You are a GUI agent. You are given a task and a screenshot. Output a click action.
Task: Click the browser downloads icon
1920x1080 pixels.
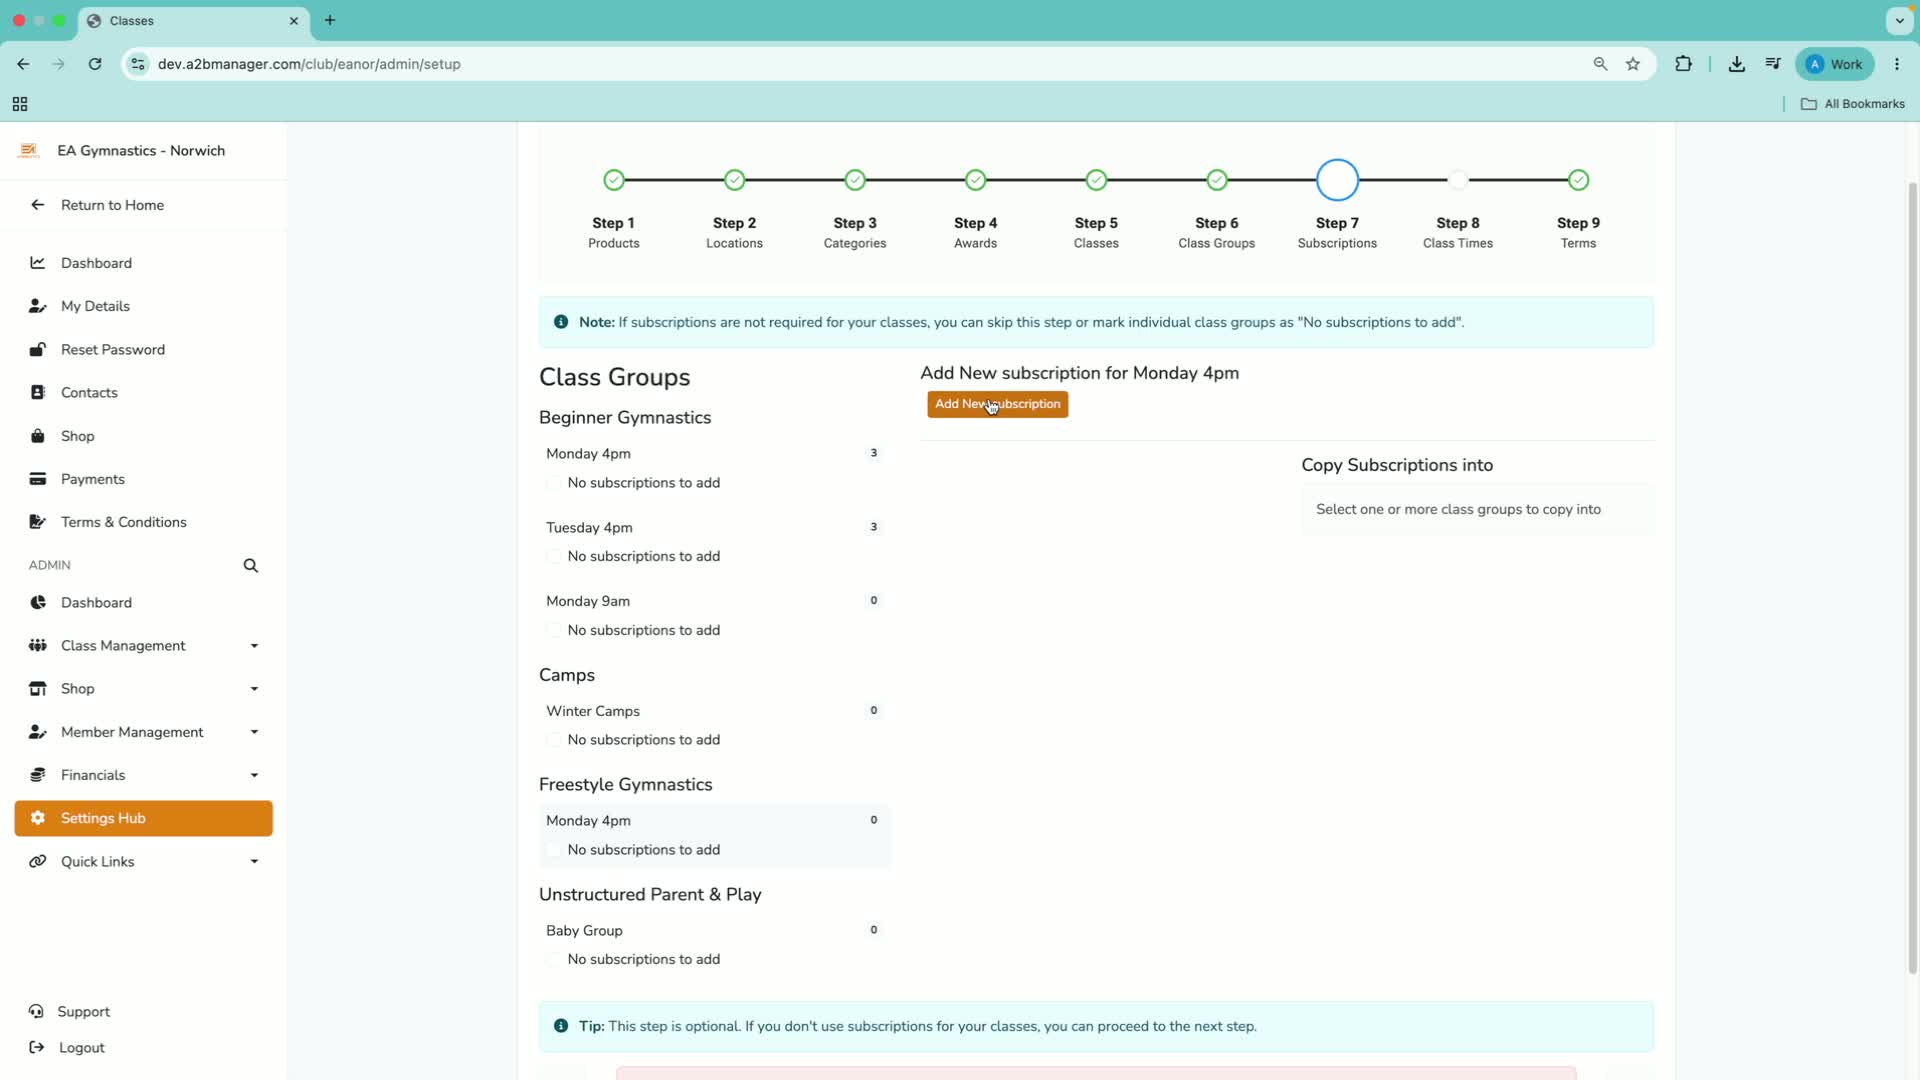point(1736,64)
